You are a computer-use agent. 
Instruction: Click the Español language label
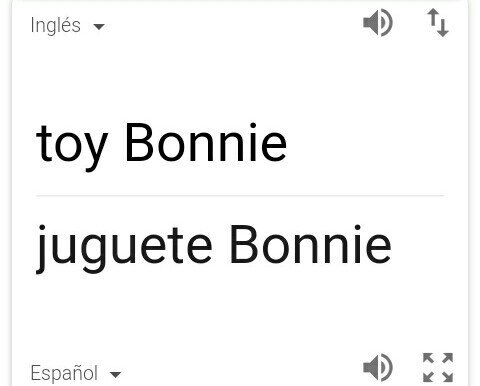(x=64, y=373)
